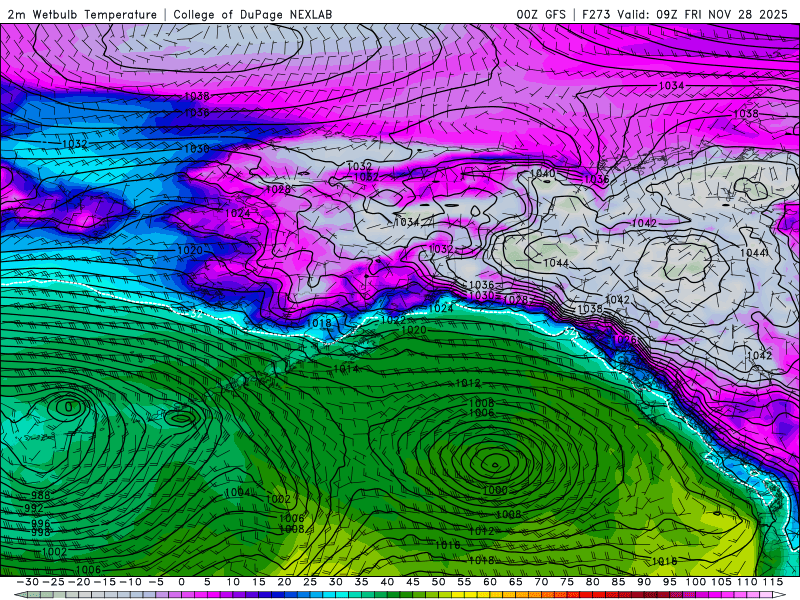Click the 90 value on the color scale
800x600 pixels.
pyautogui.click(x=644, y=582)
